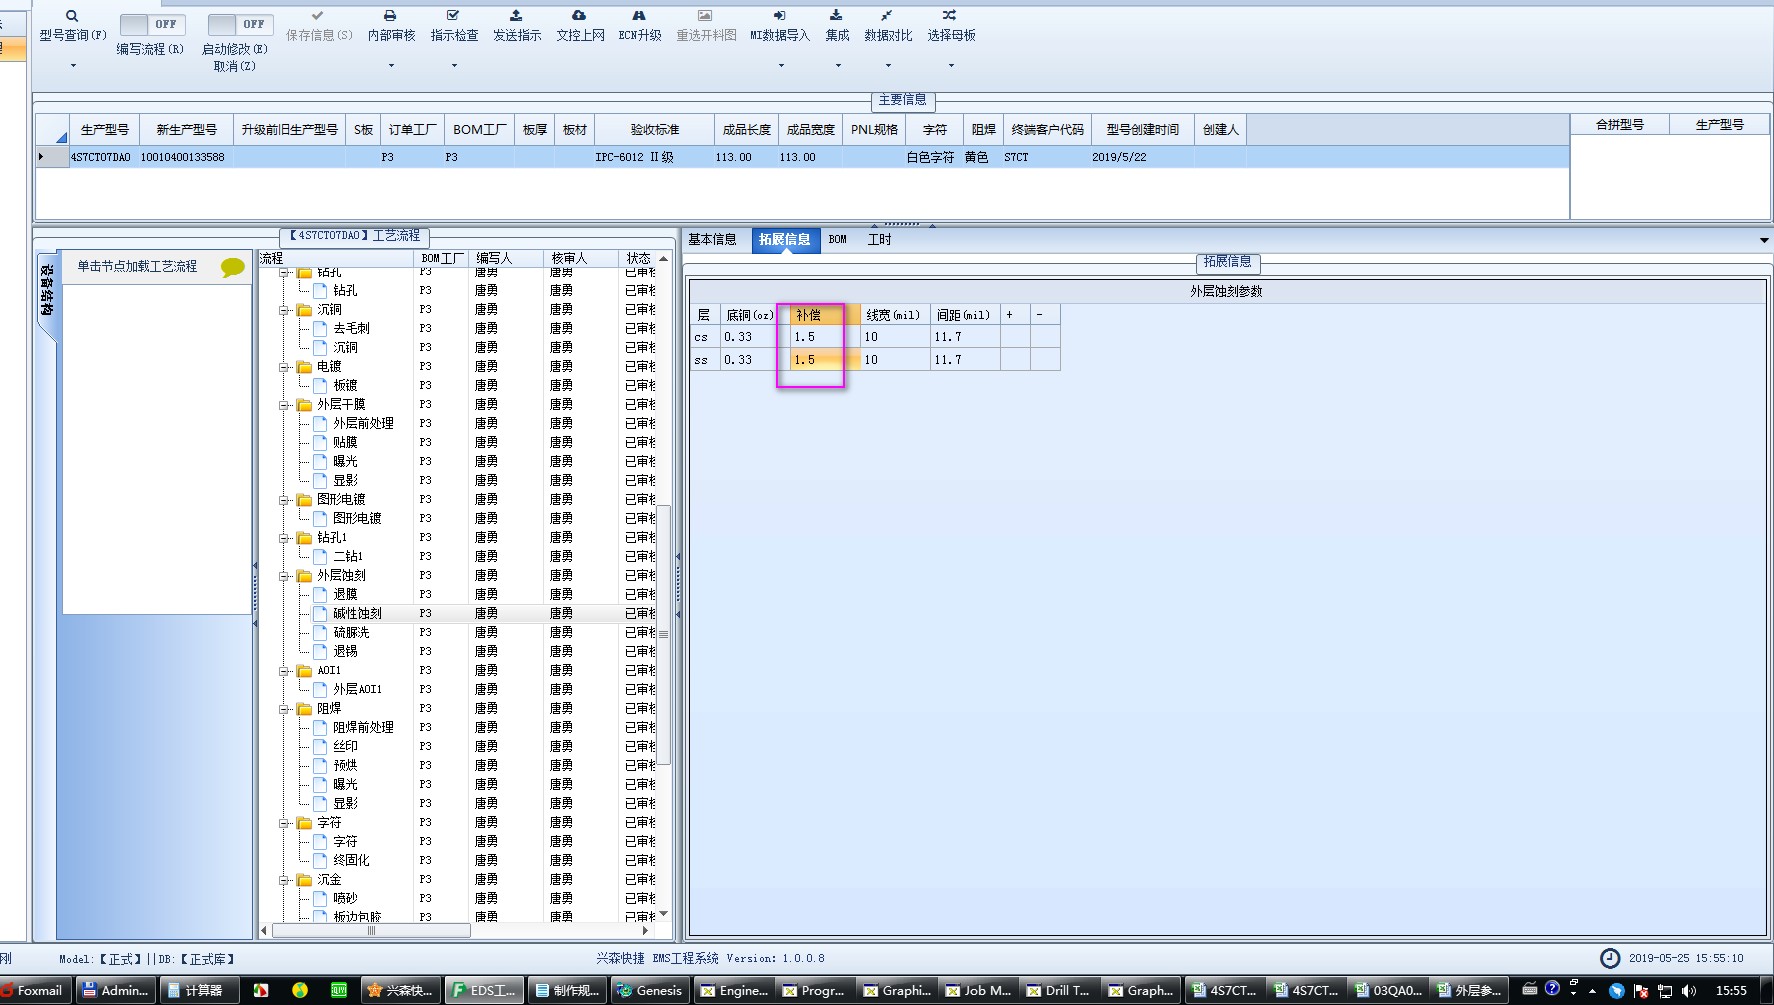The height and width of the screenshot is (1005, 1774).
Task: Click the 重选开料图 picture icon
Action: (x=705, y=16)
